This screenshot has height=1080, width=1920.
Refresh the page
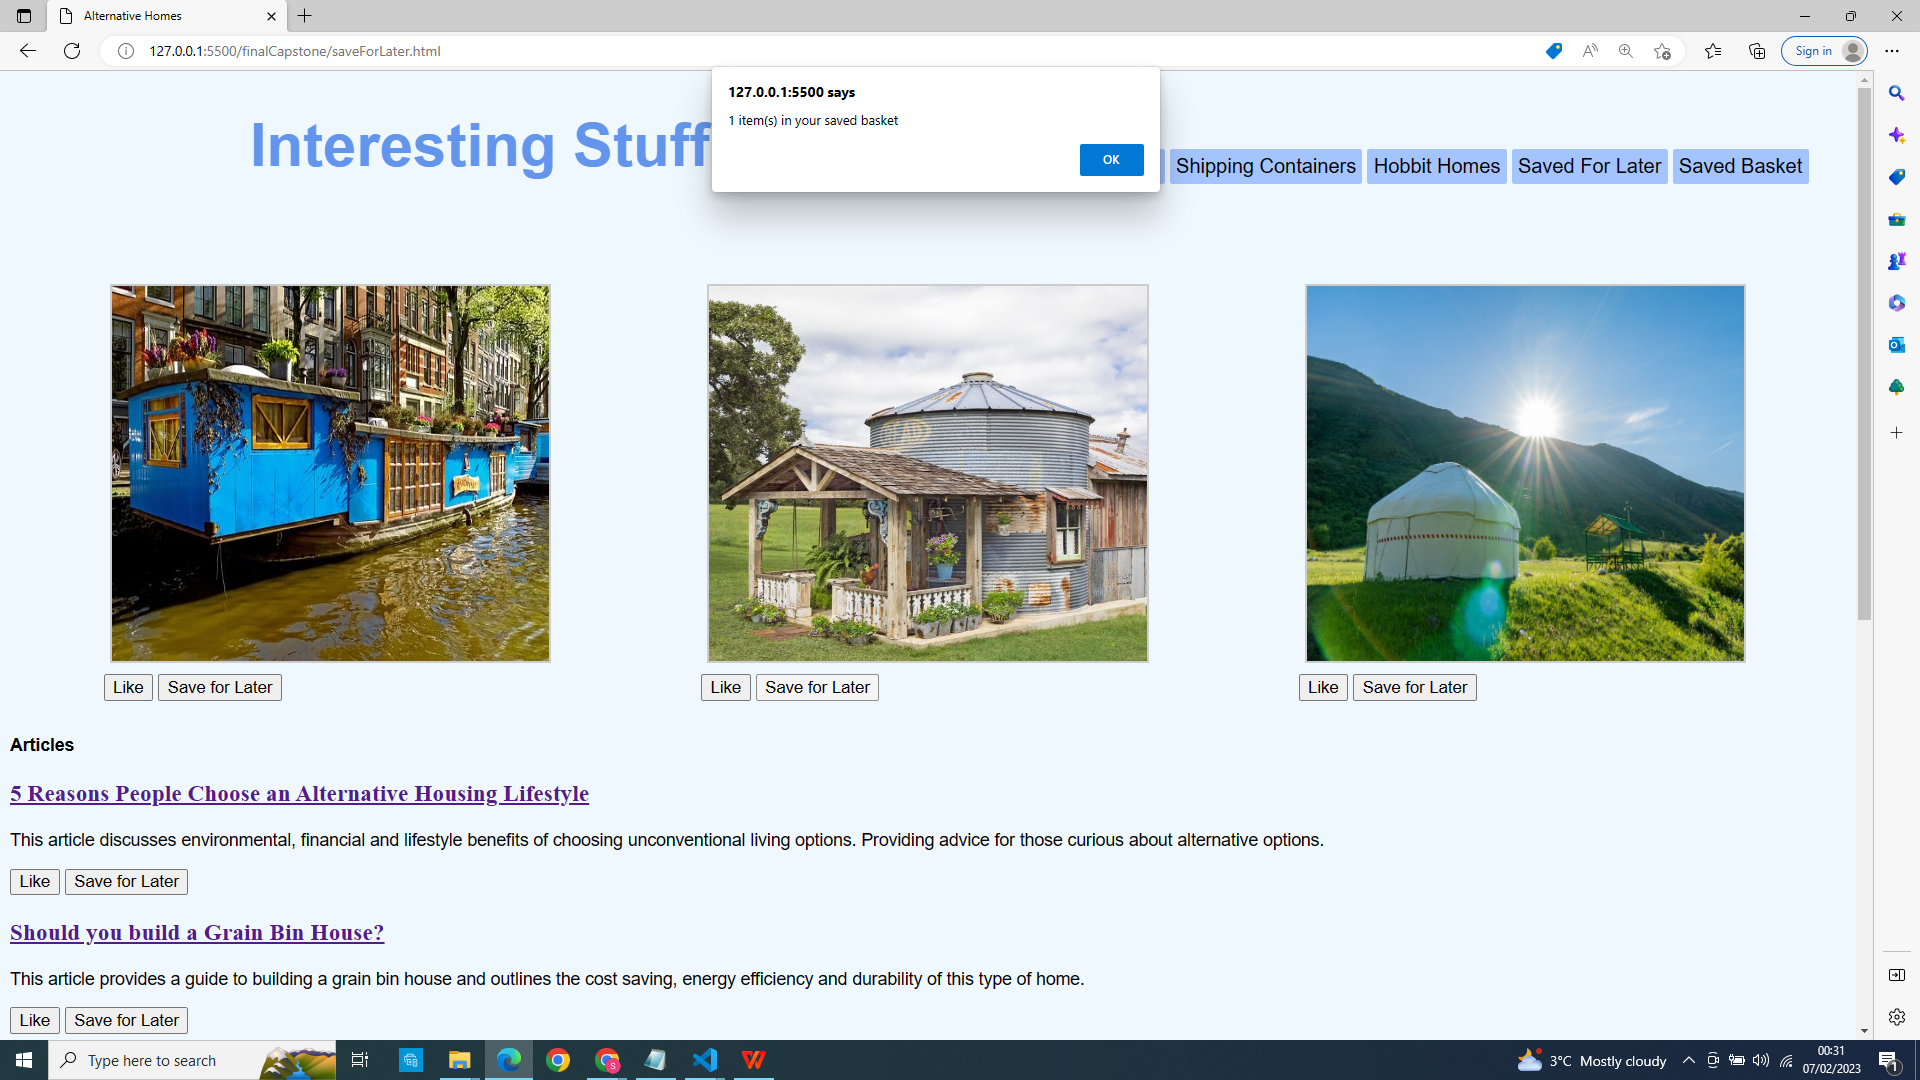coord(72,51)
